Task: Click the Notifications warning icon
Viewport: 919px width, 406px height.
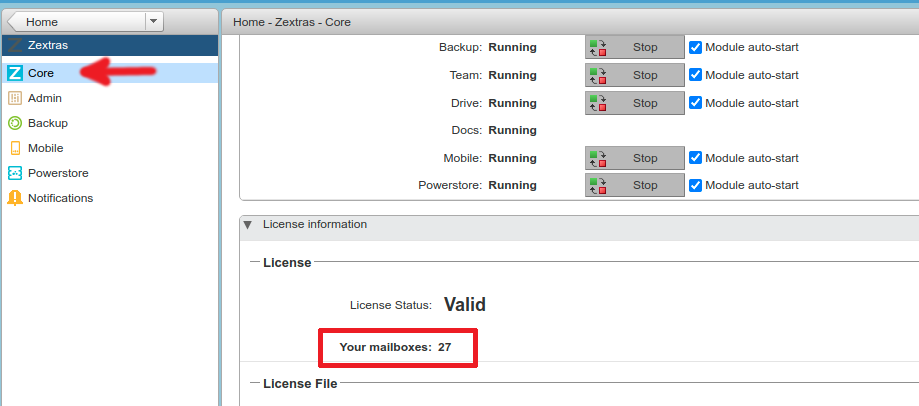Action: point(15,198)
